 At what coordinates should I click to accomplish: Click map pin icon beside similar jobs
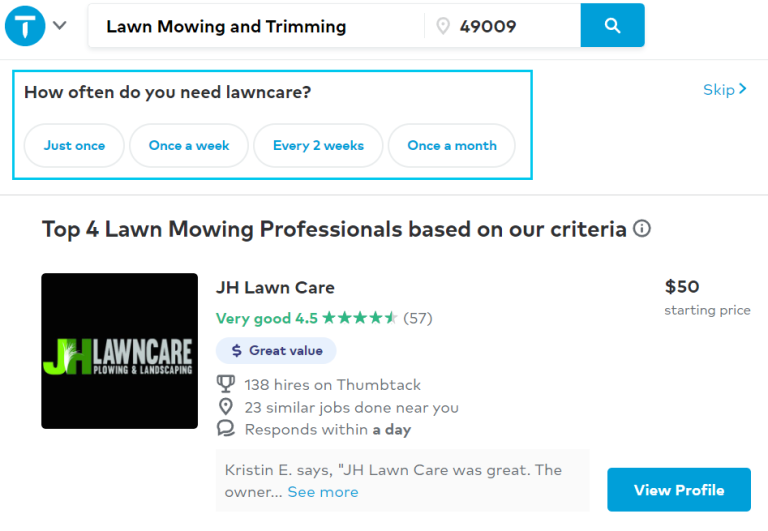click(x=226, y=407)
